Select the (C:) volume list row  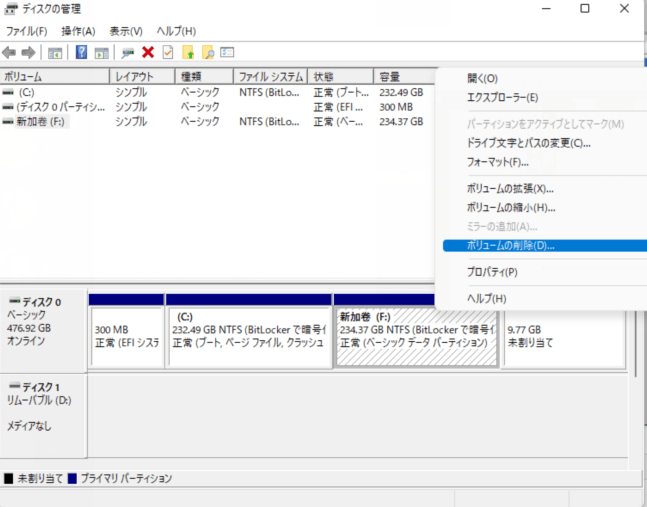pos(217,92)
